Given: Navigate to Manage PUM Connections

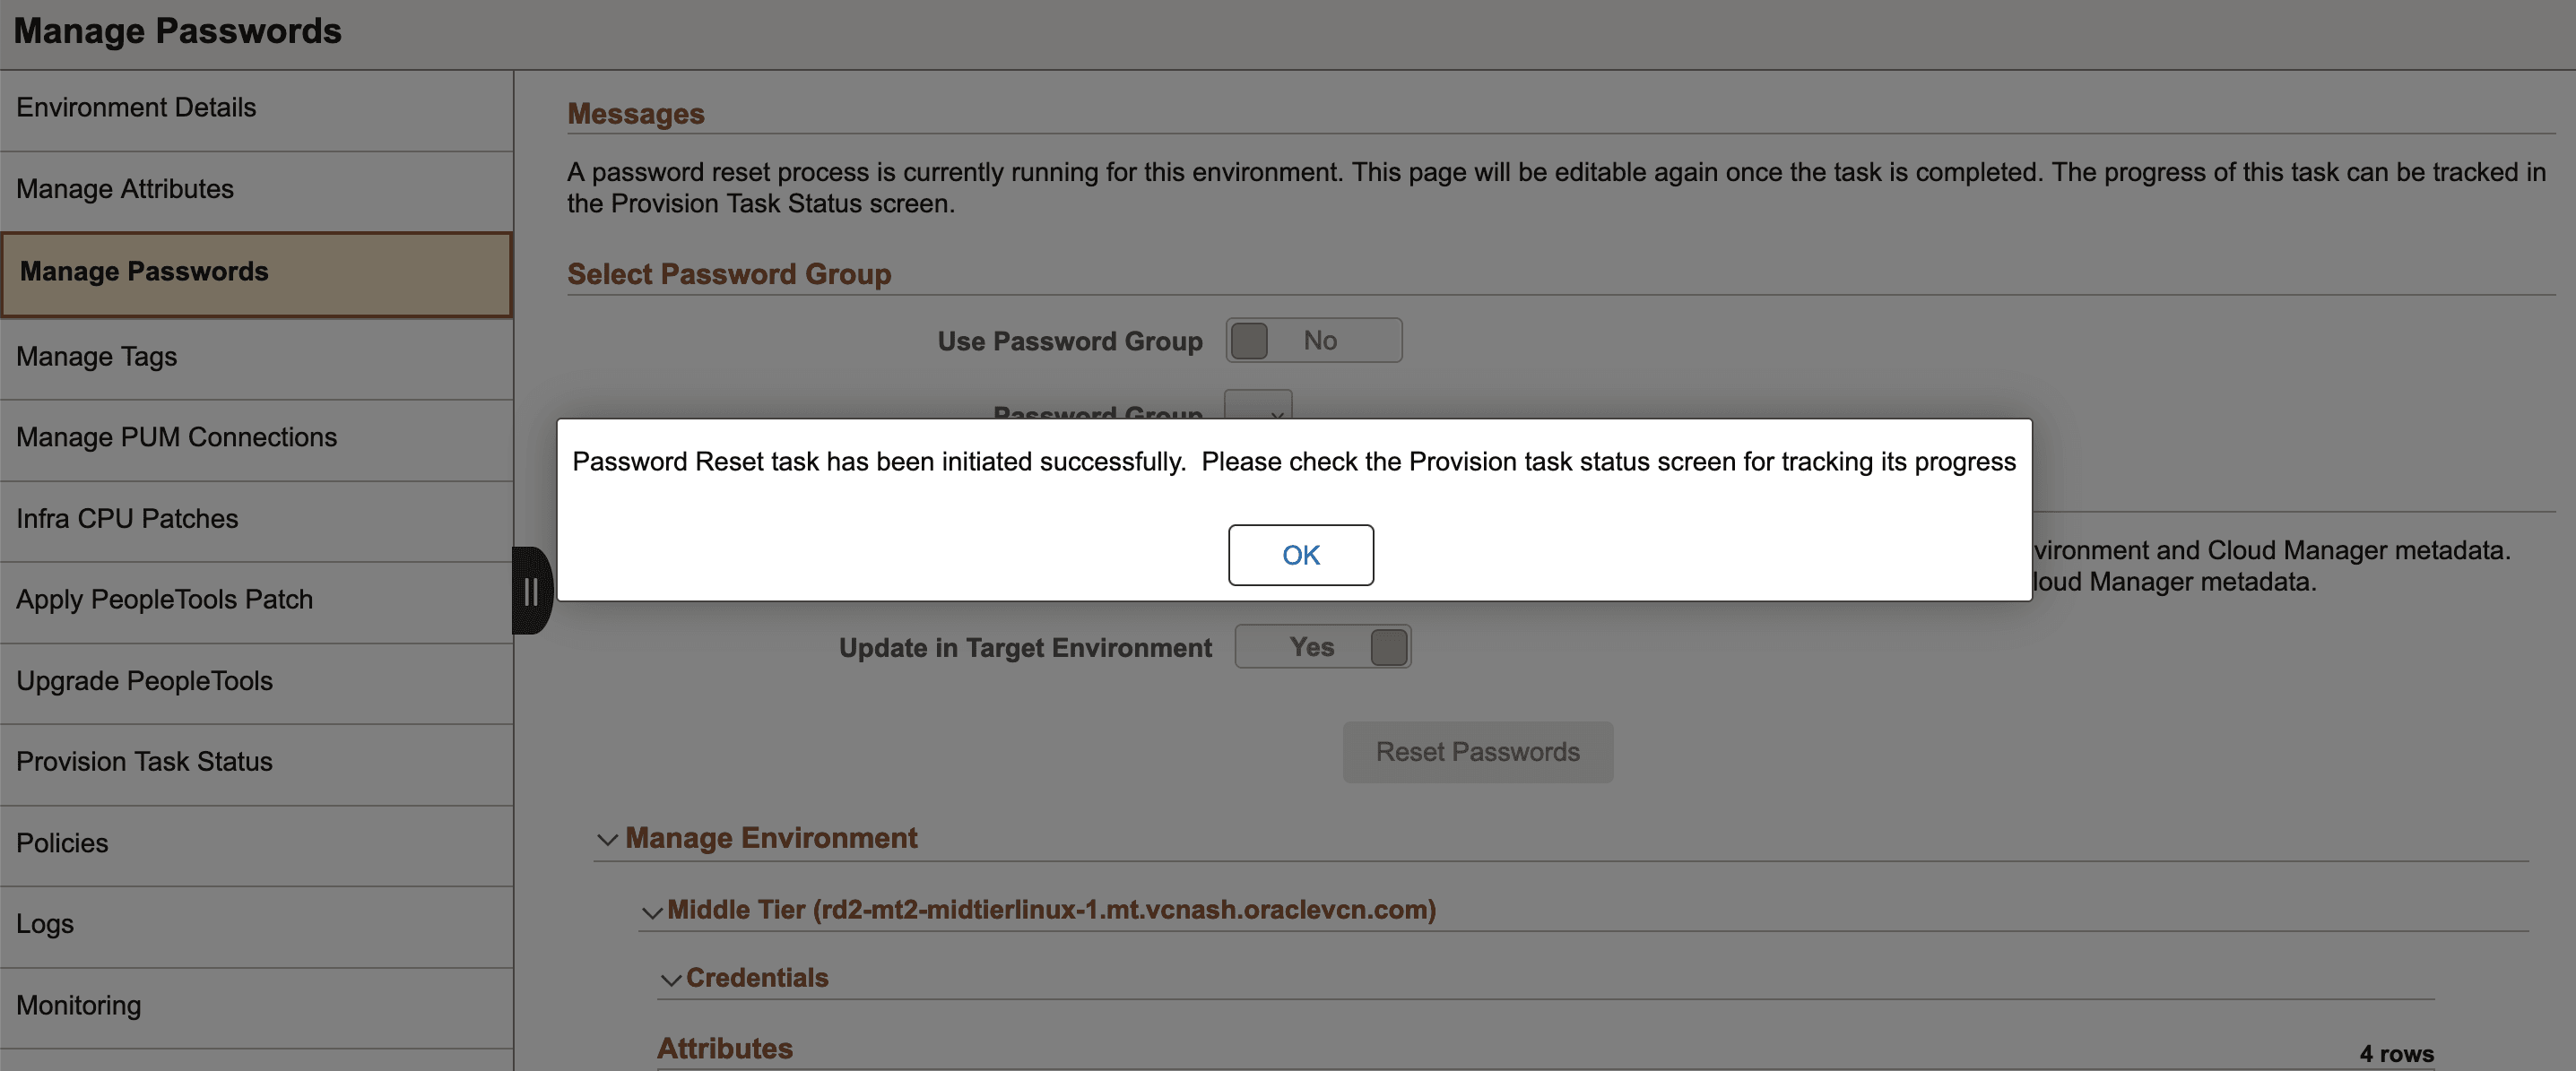Looking at the screenshot, I should (176, 437).
